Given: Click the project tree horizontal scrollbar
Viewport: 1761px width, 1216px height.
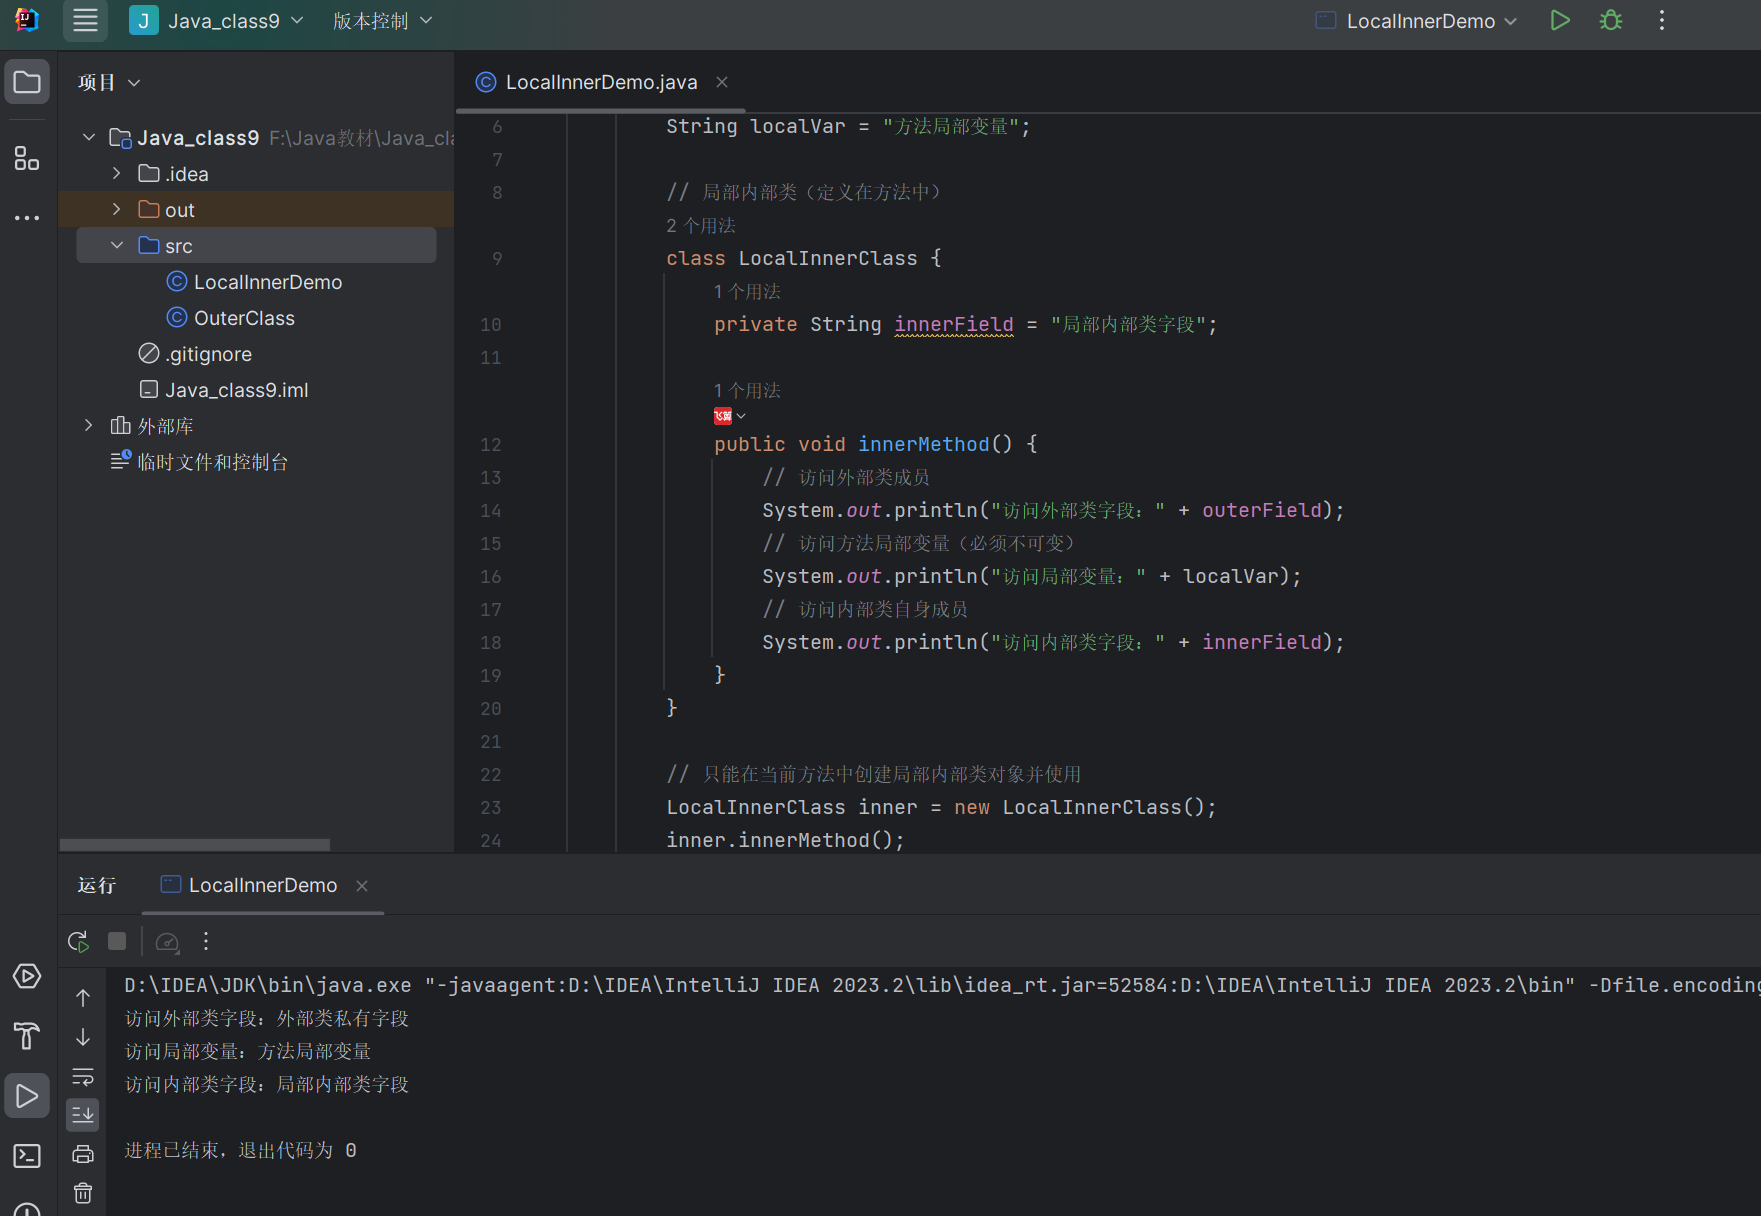Looking at the screenshot, I should (x=195, y=845).
